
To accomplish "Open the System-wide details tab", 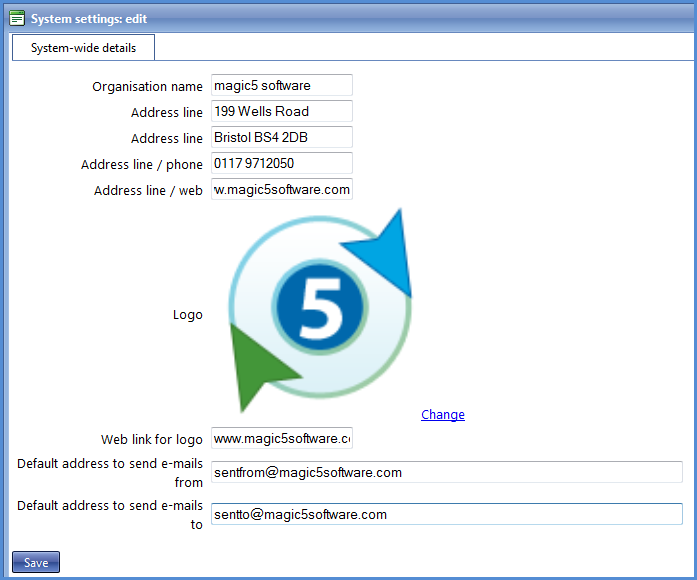I will [83, 48].
